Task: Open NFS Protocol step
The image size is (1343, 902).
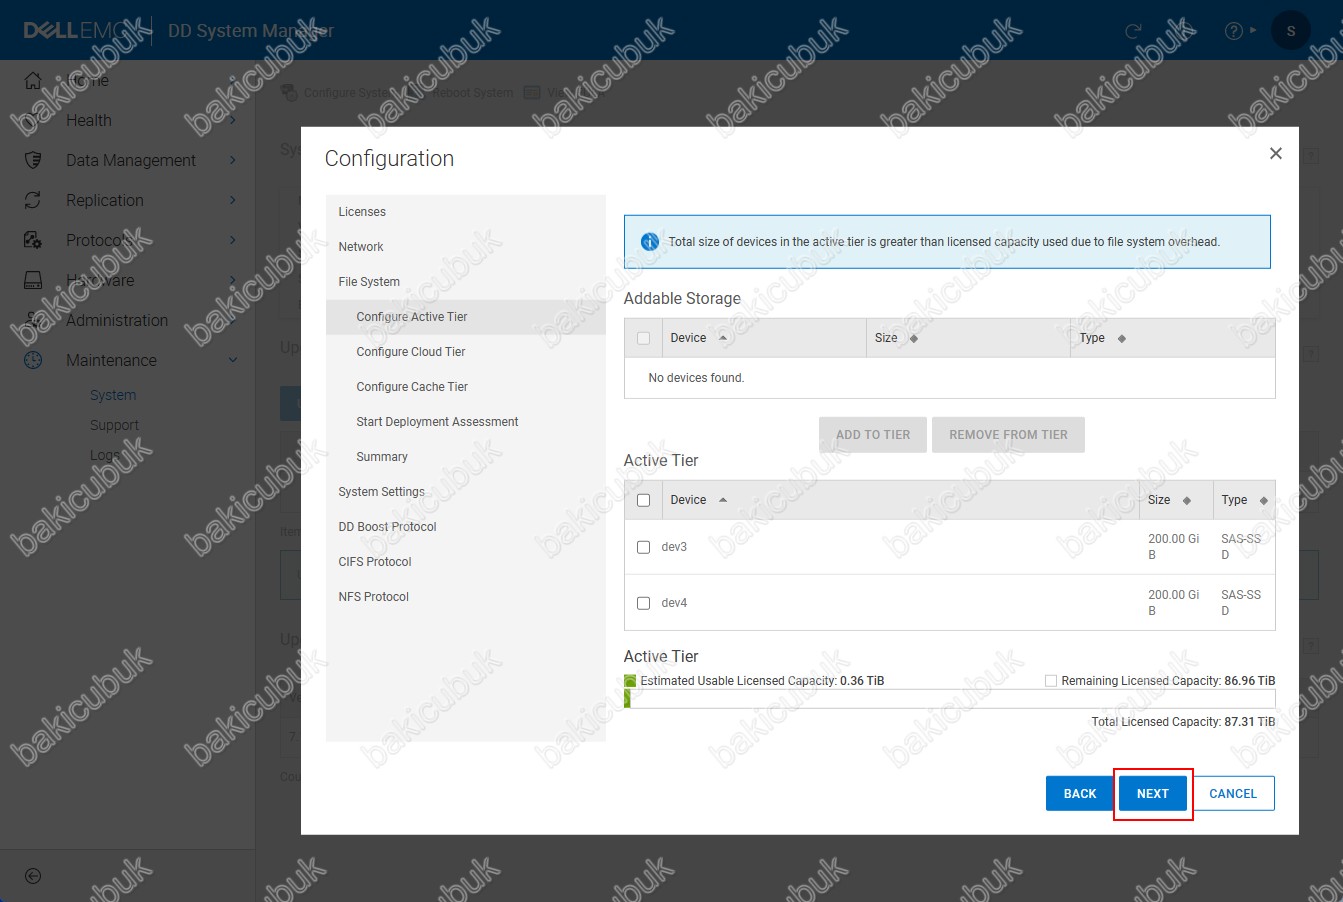Action: click(x=466, y=597)
